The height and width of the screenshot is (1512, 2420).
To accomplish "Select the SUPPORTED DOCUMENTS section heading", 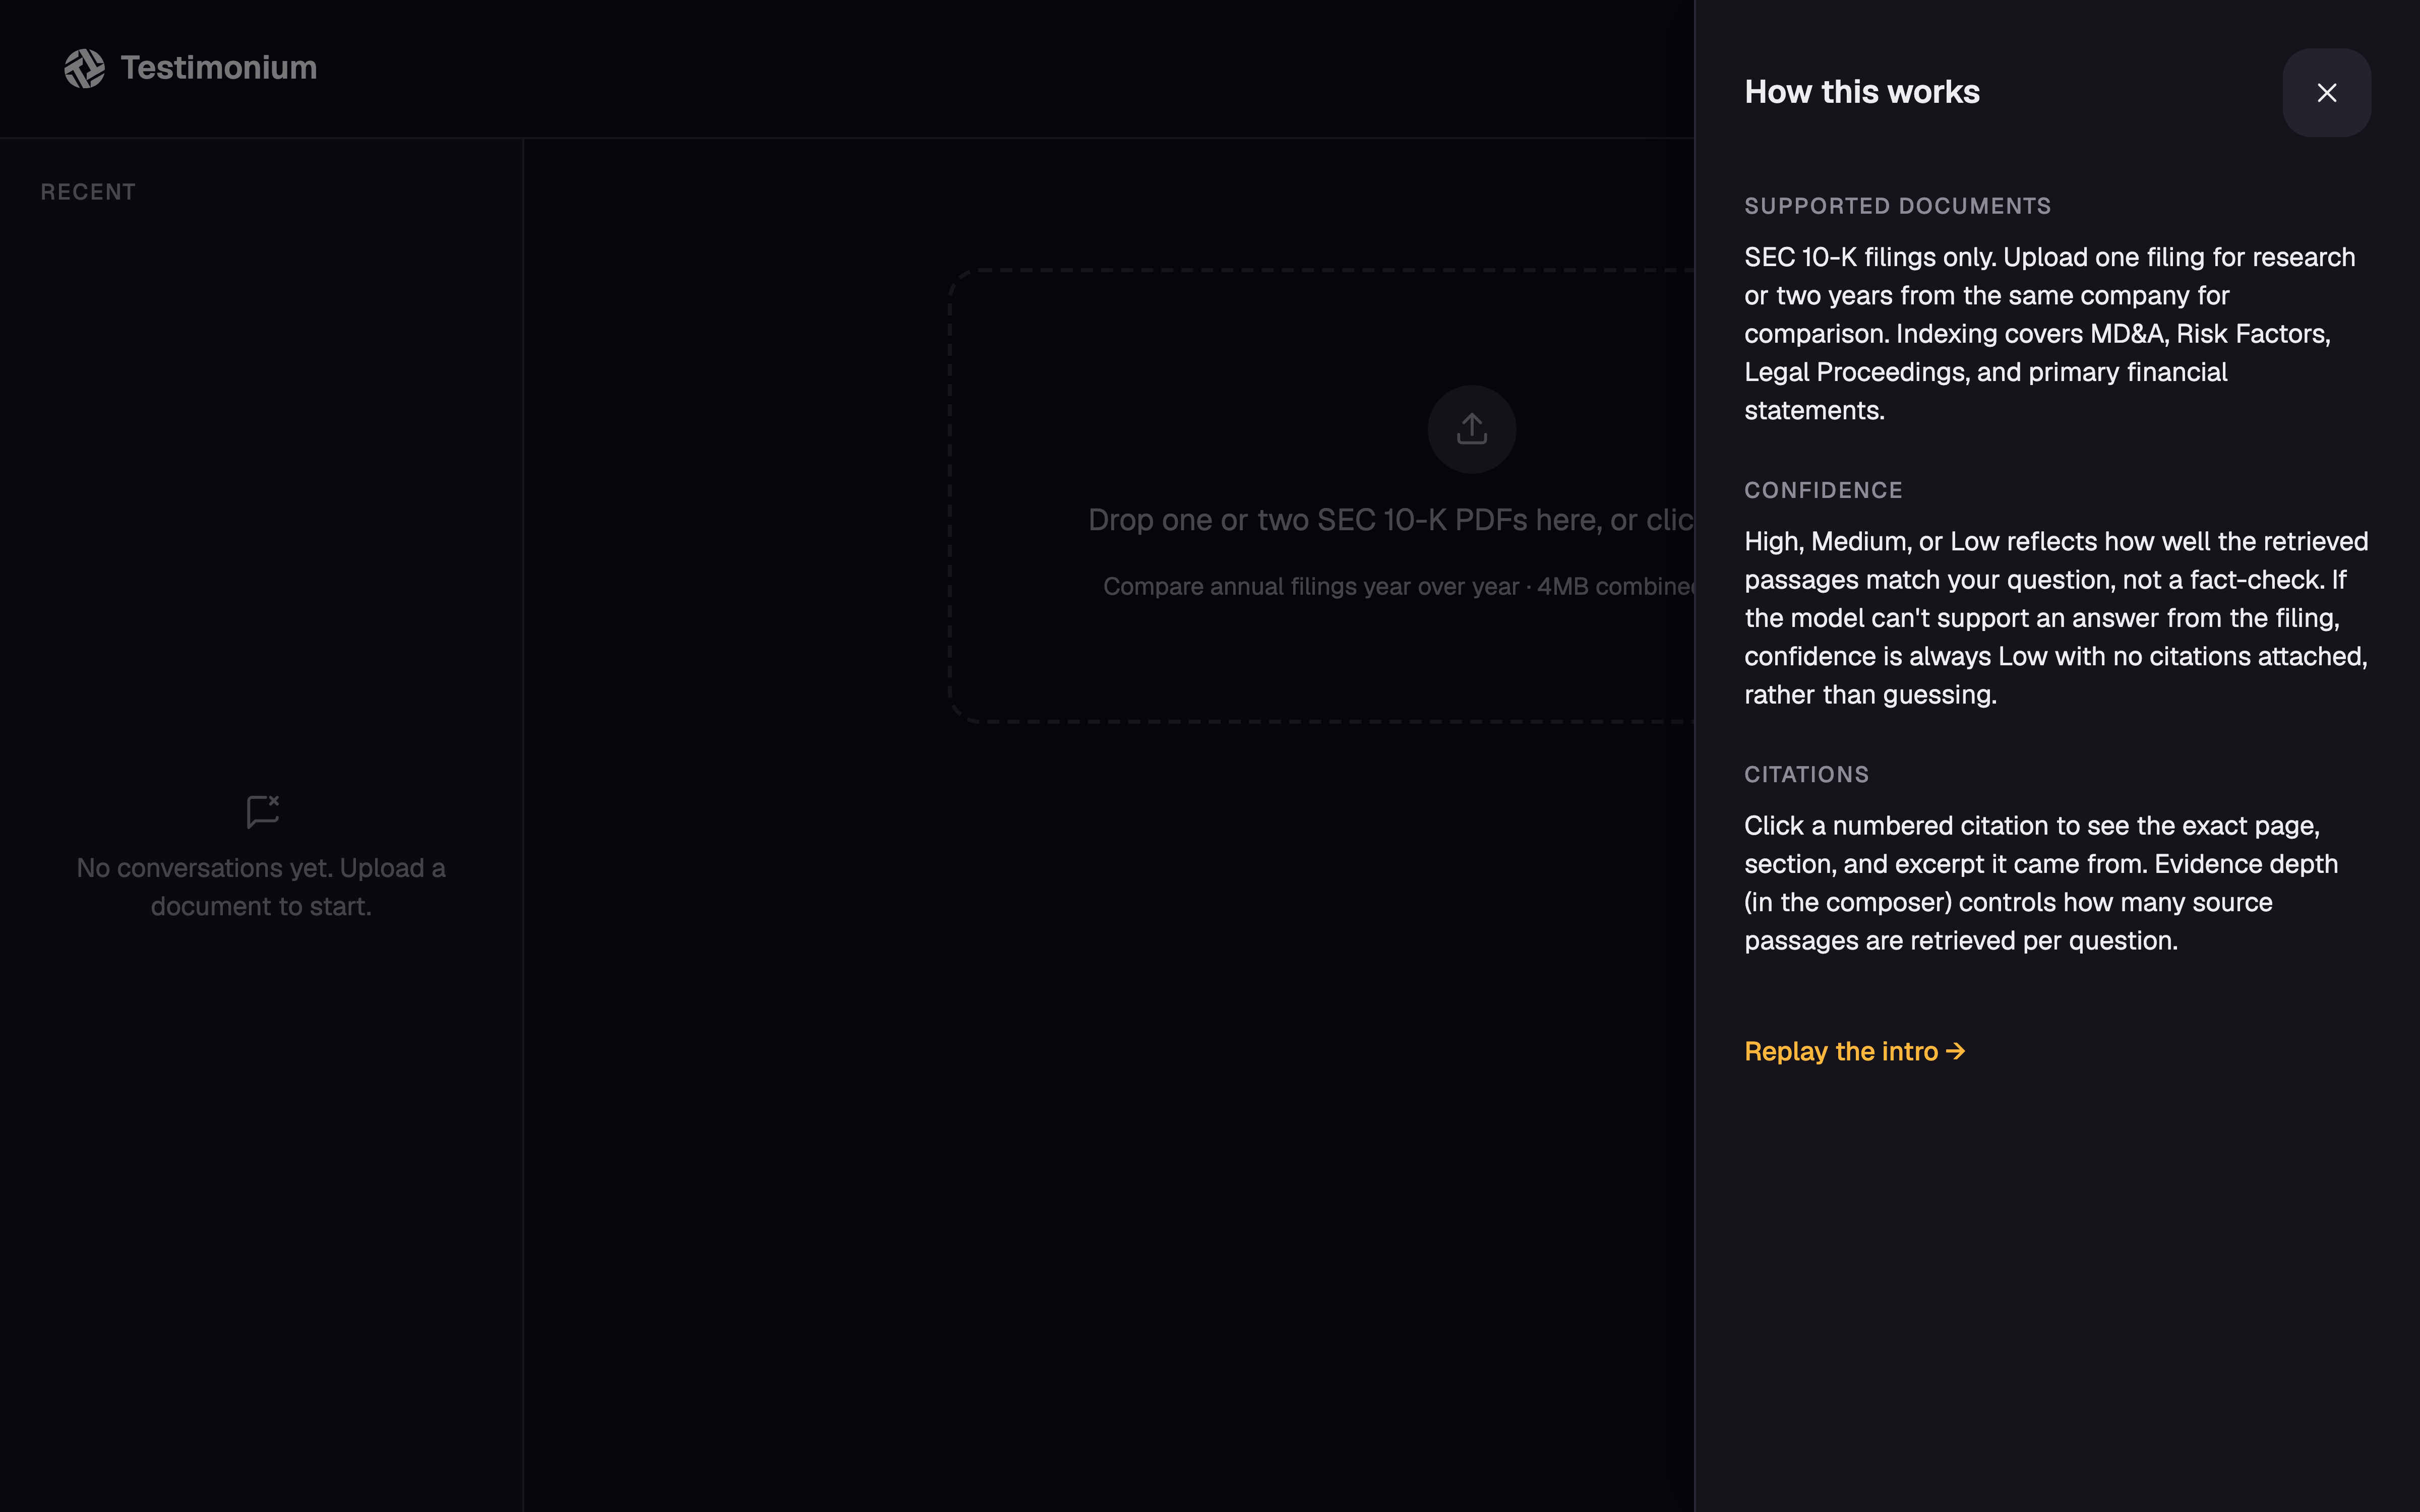I will tap(1897, 206).
